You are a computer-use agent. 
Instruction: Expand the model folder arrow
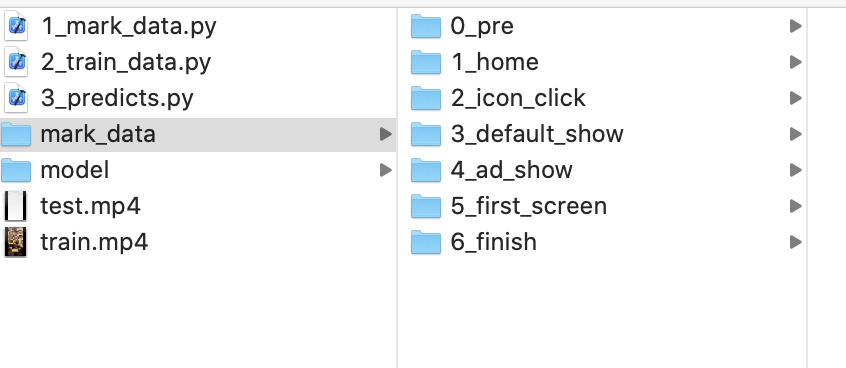tap(385, 170)
